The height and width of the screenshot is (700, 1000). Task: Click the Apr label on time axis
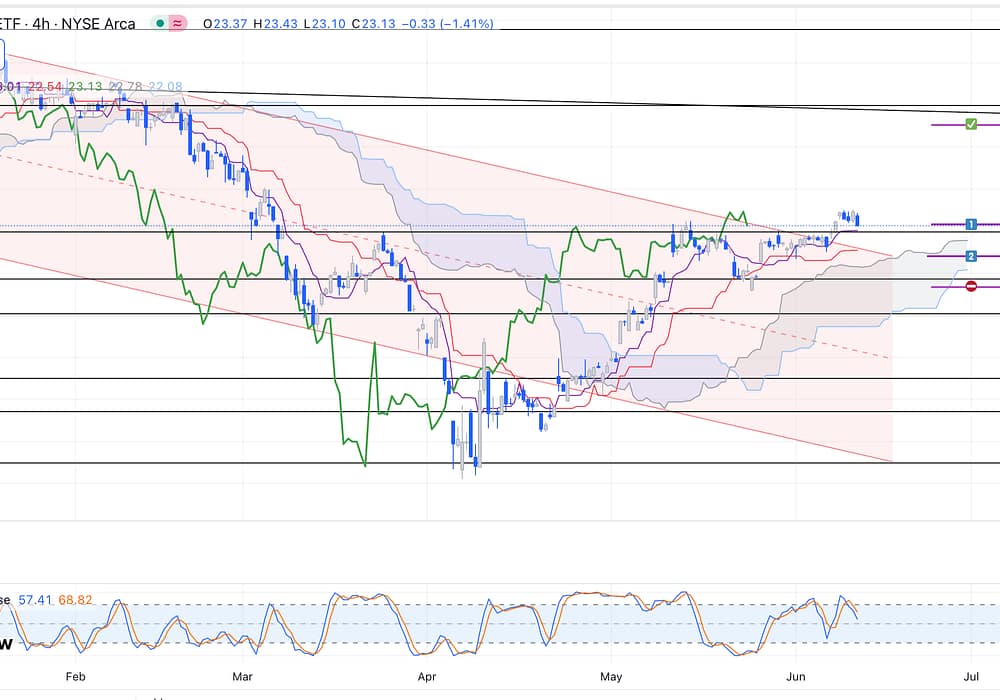click(427, 676)
